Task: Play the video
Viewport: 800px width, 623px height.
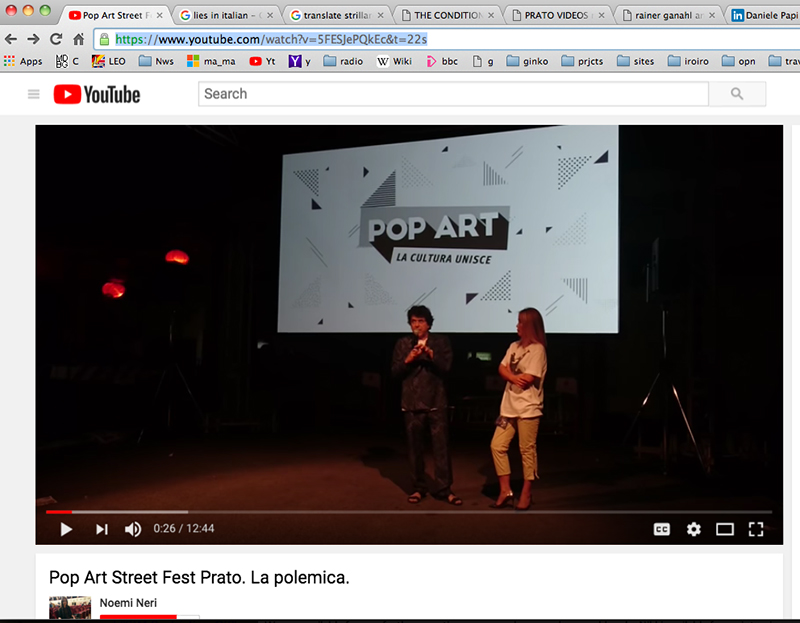Action: [66, 529]
